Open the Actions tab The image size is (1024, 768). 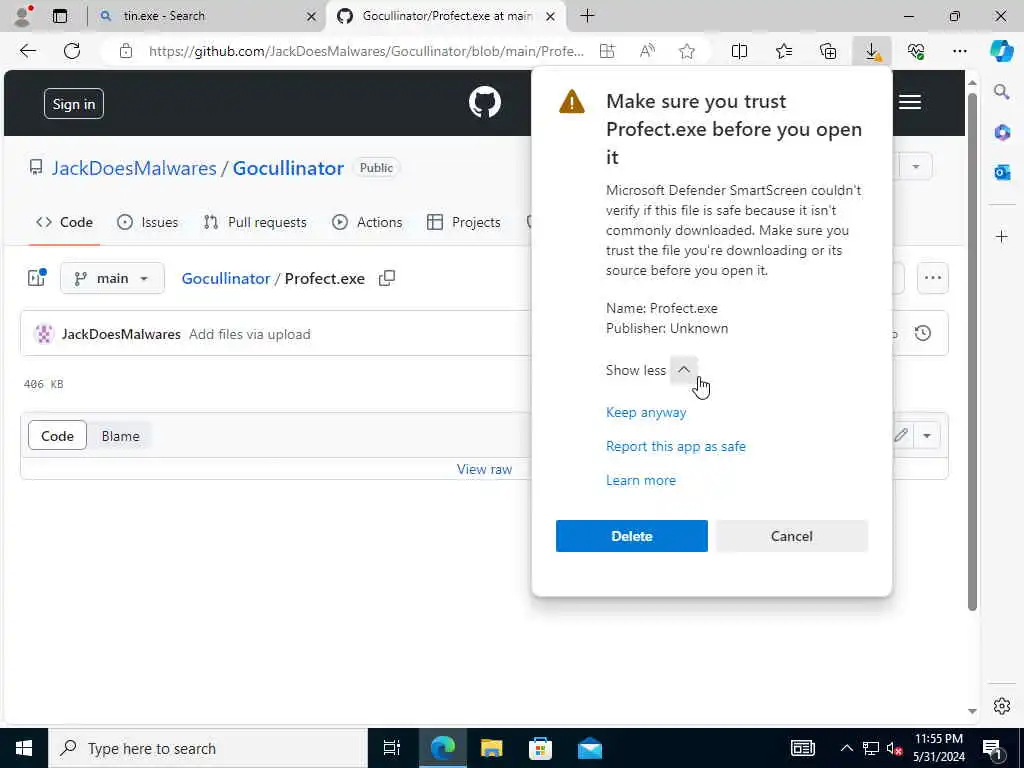tap(367, 222)
